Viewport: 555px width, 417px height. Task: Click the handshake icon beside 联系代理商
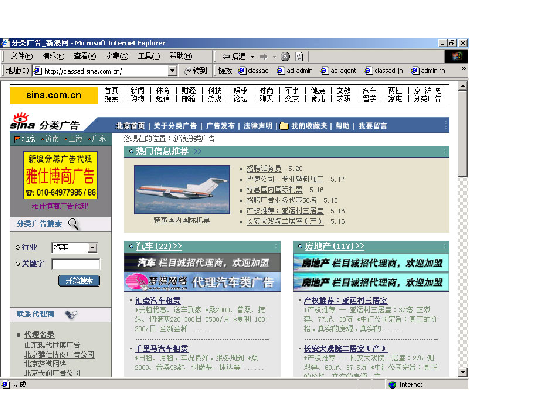(x=71, y=314)
